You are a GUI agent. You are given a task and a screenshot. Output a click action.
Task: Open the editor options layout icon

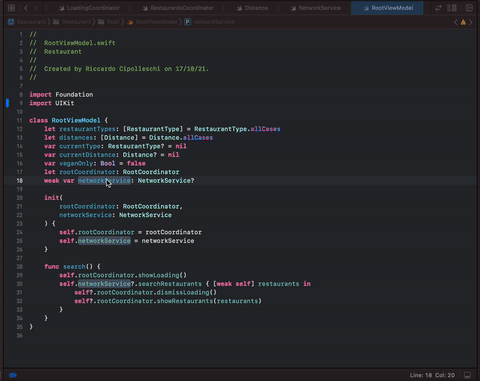[452, 8]
